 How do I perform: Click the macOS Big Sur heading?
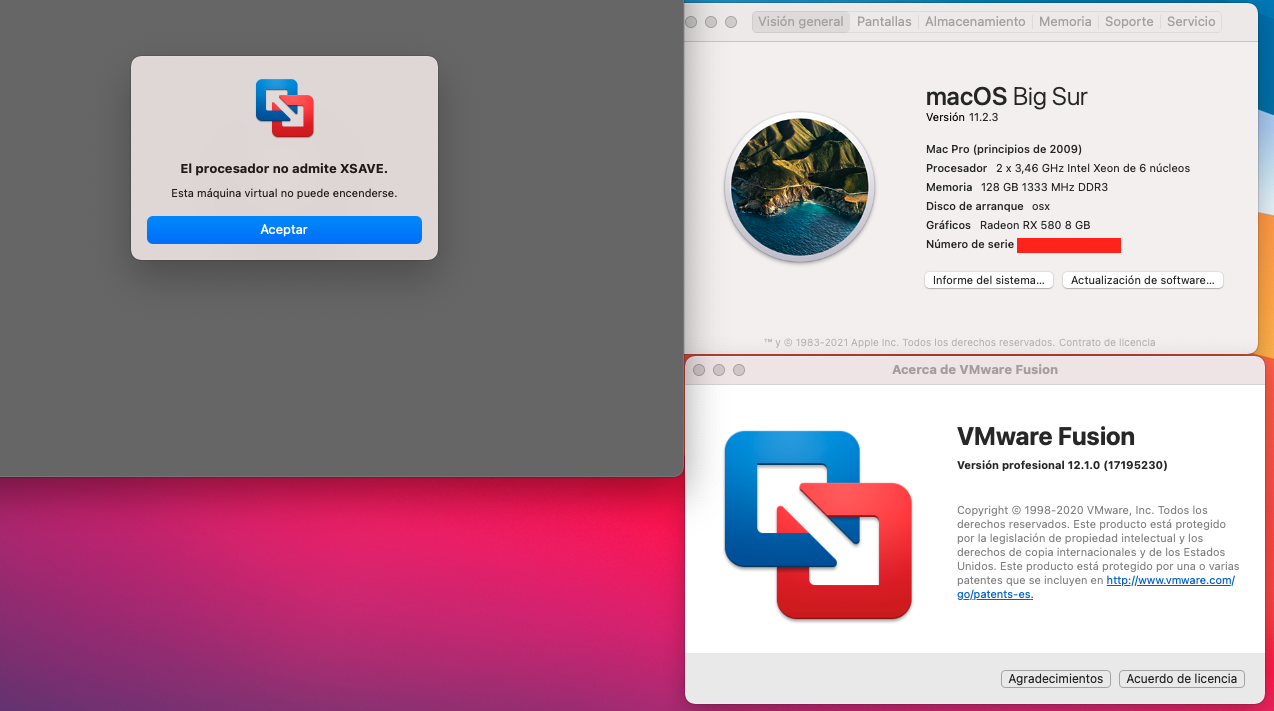pyautogui.click(x=1006, y=97)
